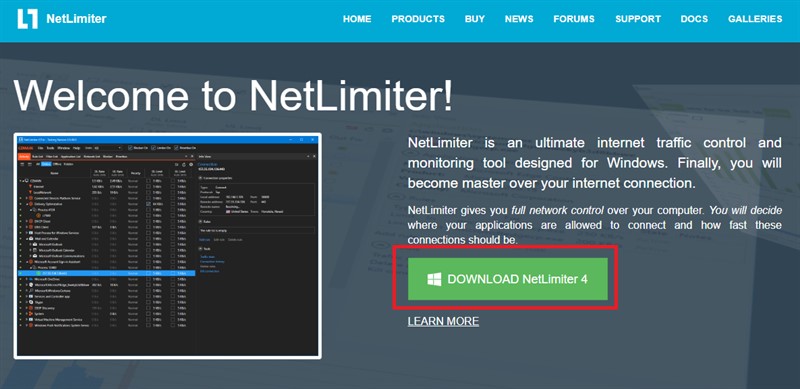The width and height of the screenshot is (800, 389).
Task: Click the DOWNLOAD NetLimiter 4 button
Action: tap(508, 279)
